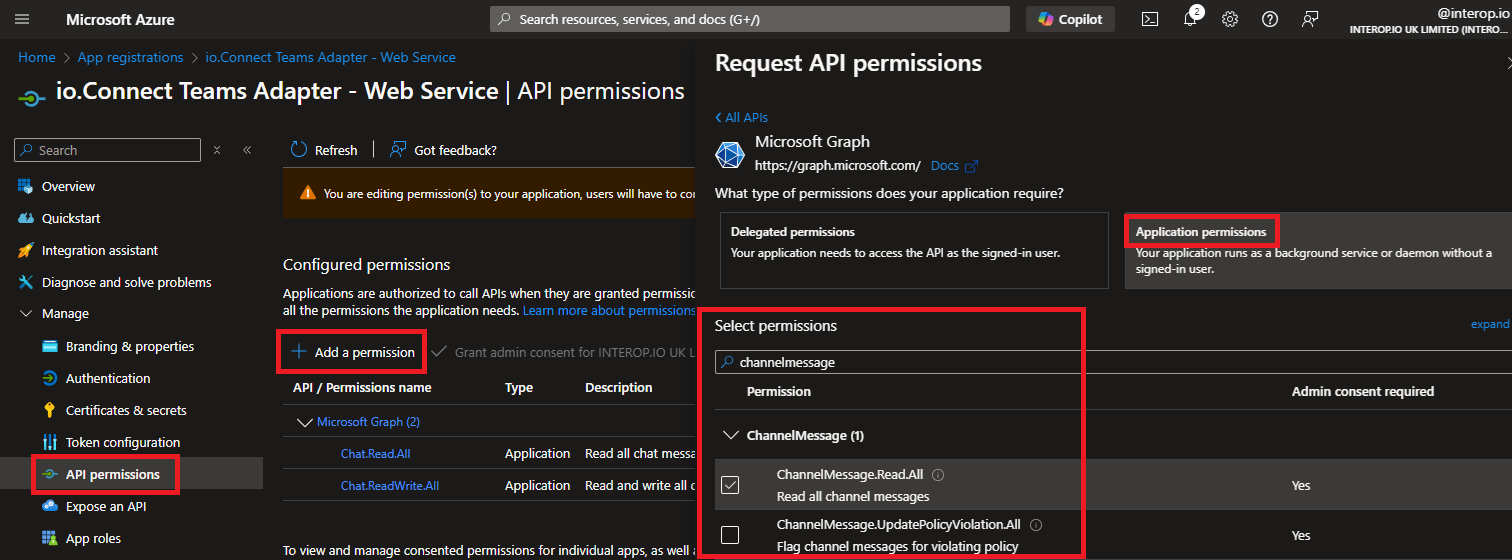Collapse the ChannelMessage permission group
The height and width of the screenshot is (560, 1512).
729,436
